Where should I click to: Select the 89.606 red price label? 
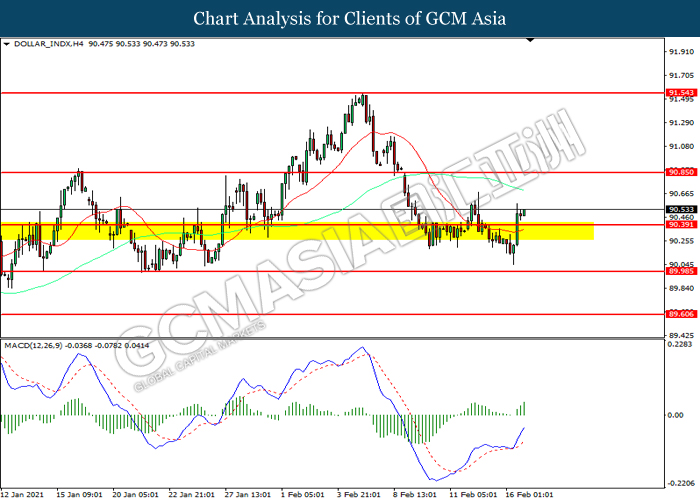pos(681,314)
